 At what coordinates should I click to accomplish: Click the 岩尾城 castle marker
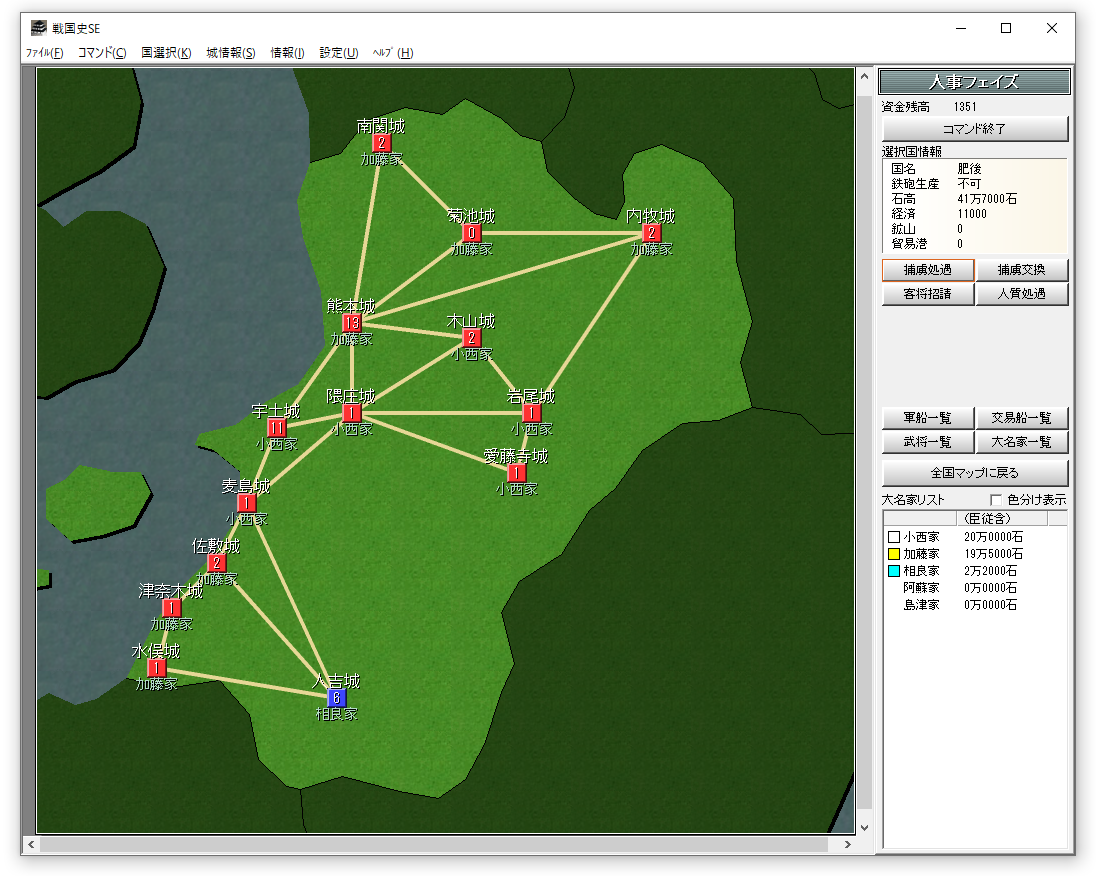point(531,413)
